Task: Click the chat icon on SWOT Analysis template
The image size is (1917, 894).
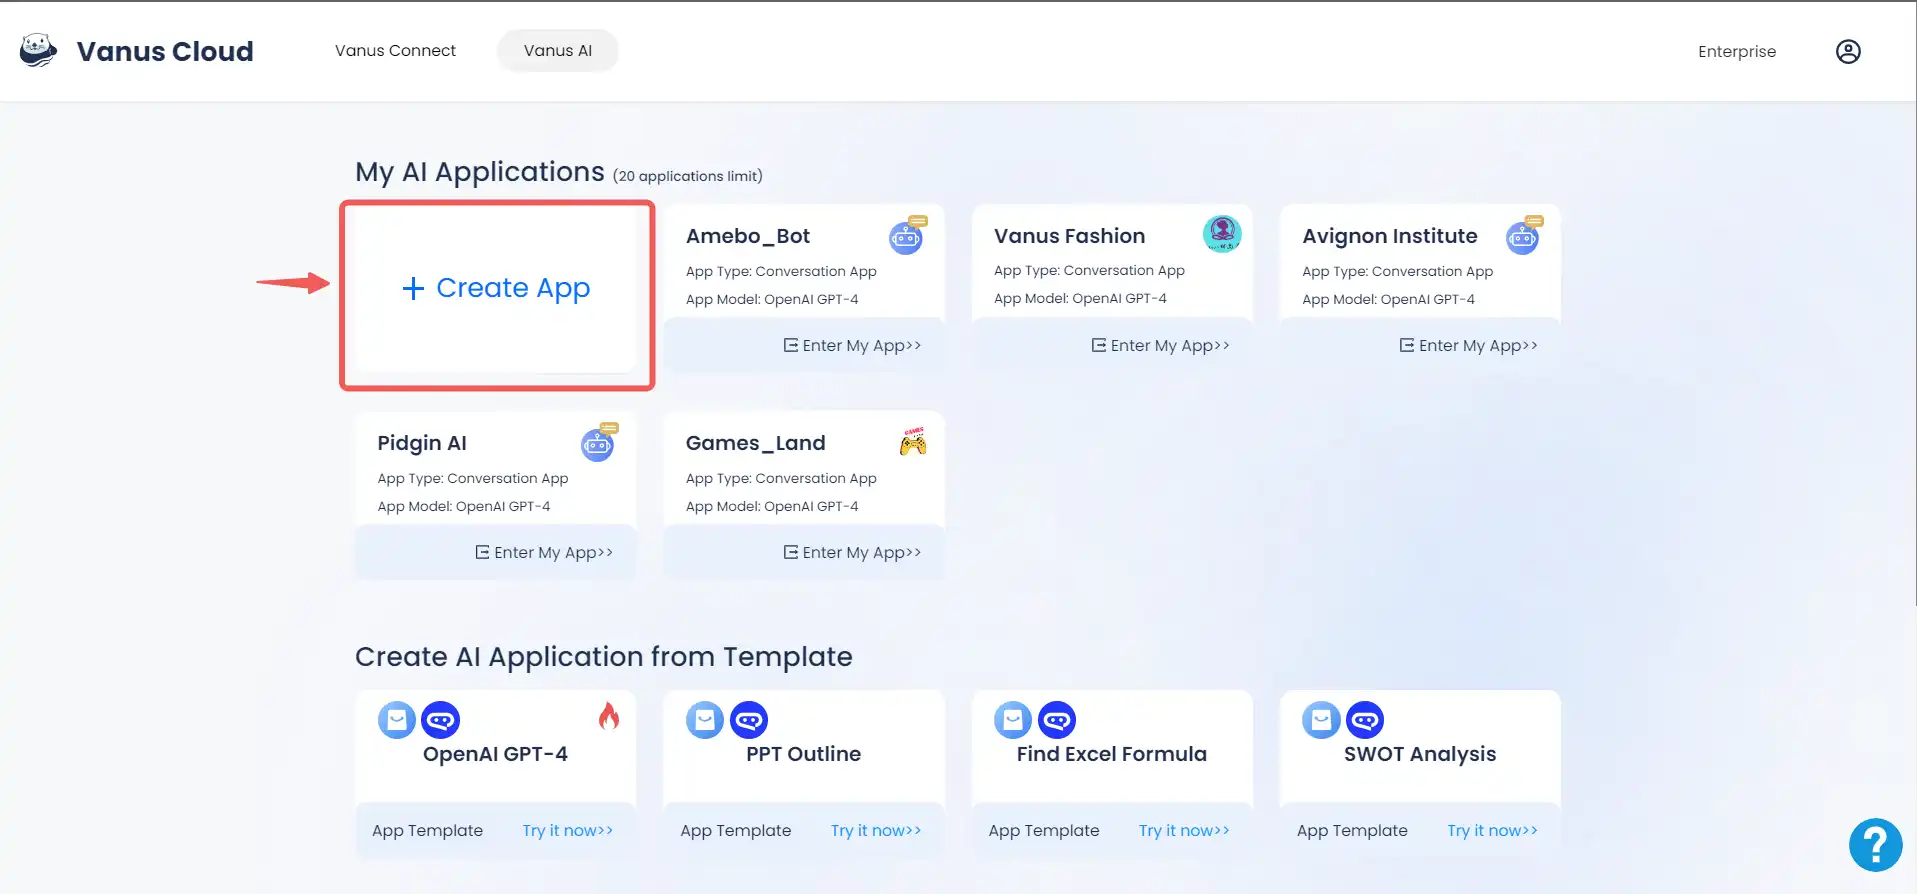Action: coord(1365,720)
